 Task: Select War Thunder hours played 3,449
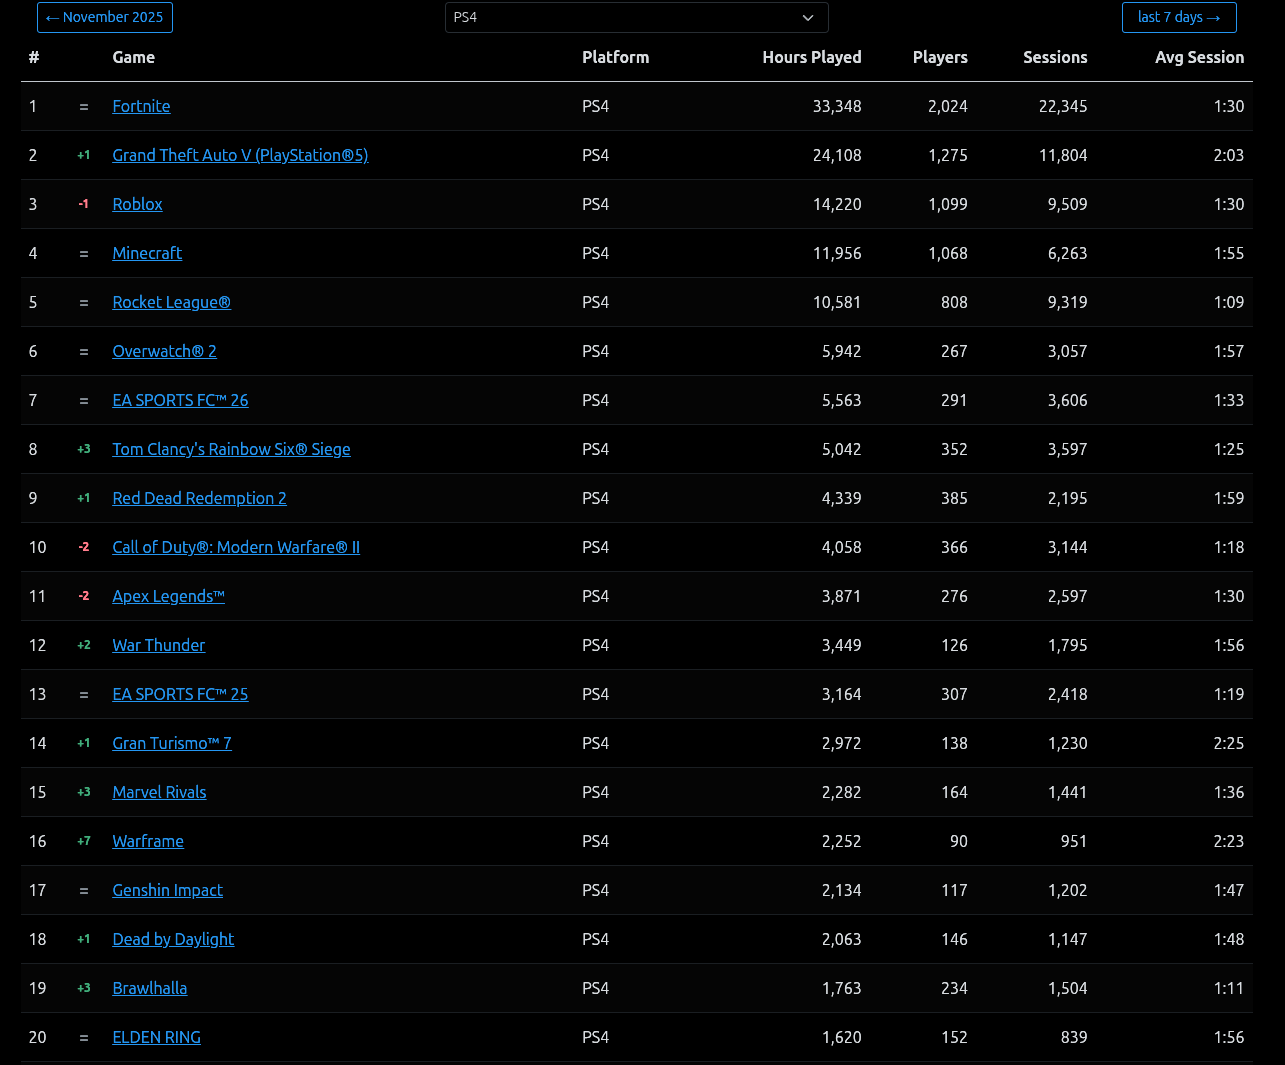click(x=841, y=645)
